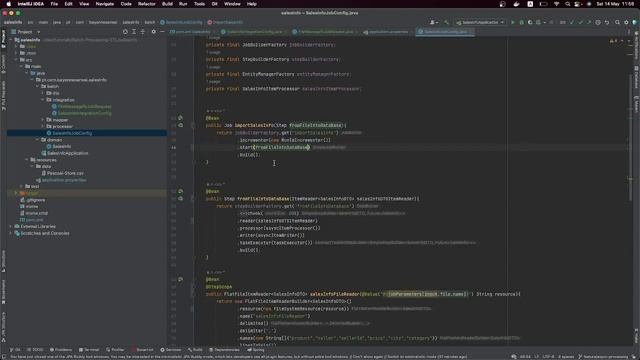The image size is (640, 360).
Task: Expand the processor package
Action: 43,127
